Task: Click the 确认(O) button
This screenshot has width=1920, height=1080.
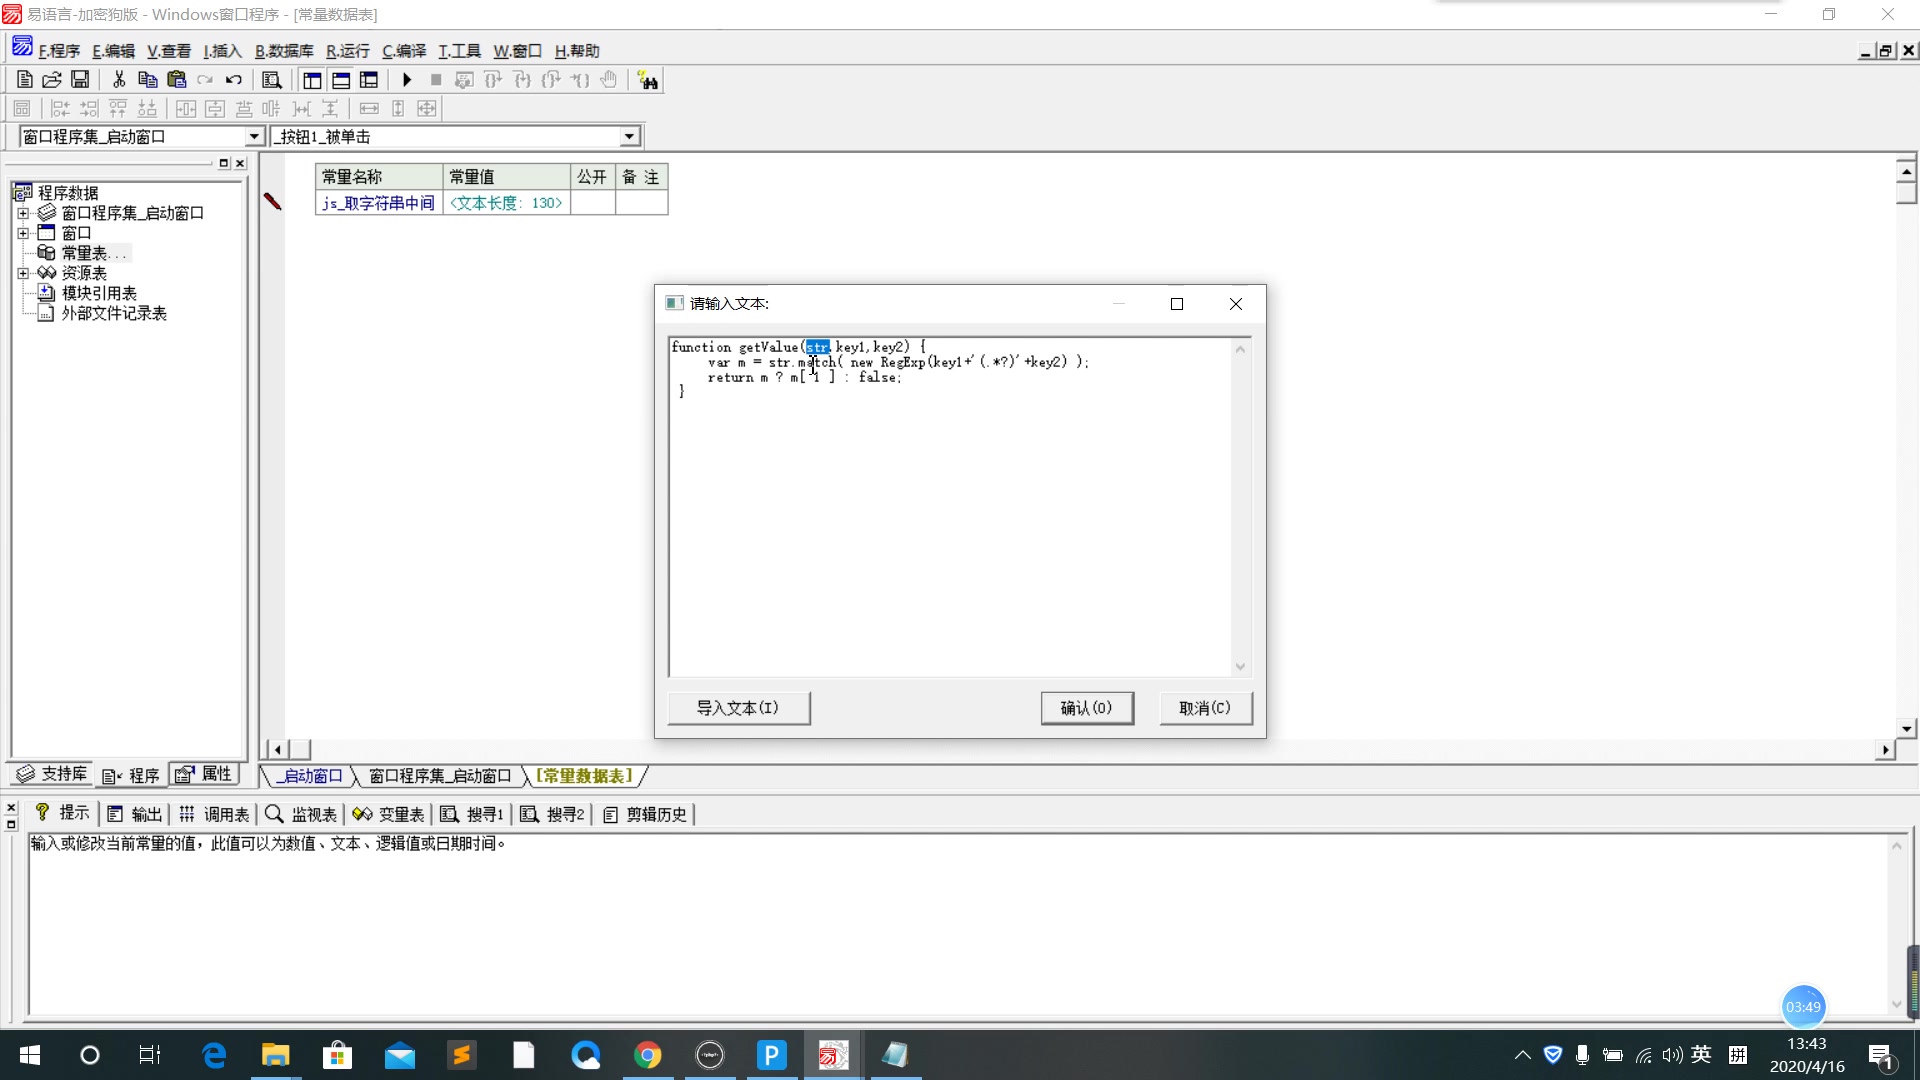Action: 1086,708
